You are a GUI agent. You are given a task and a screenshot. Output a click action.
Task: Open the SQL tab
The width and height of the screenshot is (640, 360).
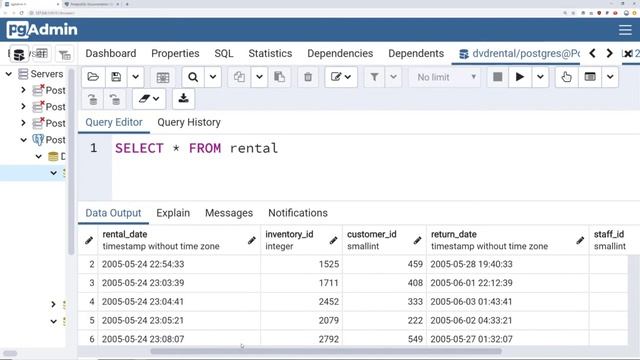pyautogui.click(x=224, y=53)
